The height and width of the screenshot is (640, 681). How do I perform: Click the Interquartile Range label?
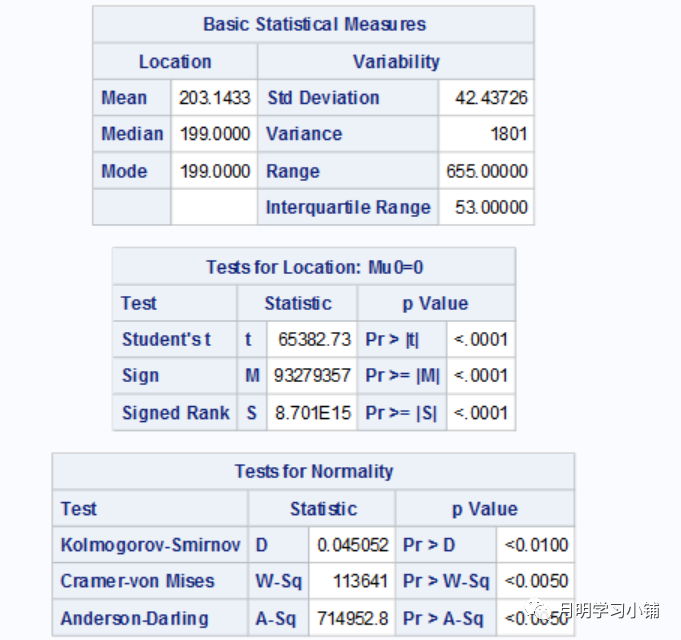click(x=348, y=207)
